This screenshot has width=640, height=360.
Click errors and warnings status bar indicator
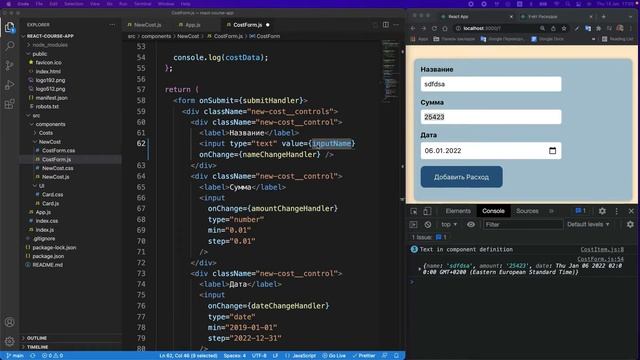coord(53,356)
